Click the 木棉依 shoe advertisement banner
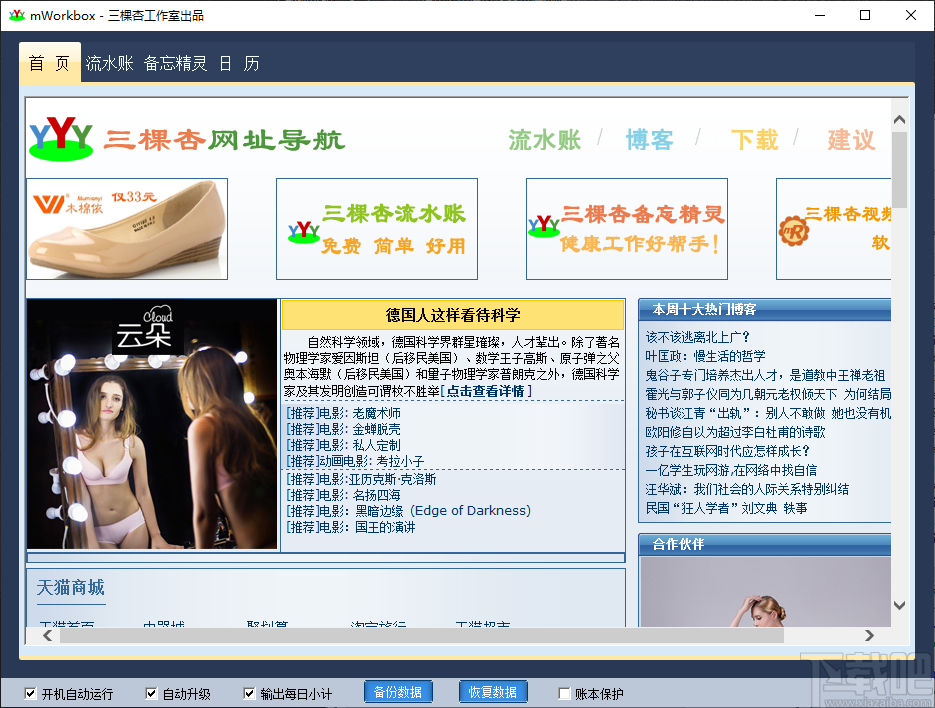 (127, 229)
